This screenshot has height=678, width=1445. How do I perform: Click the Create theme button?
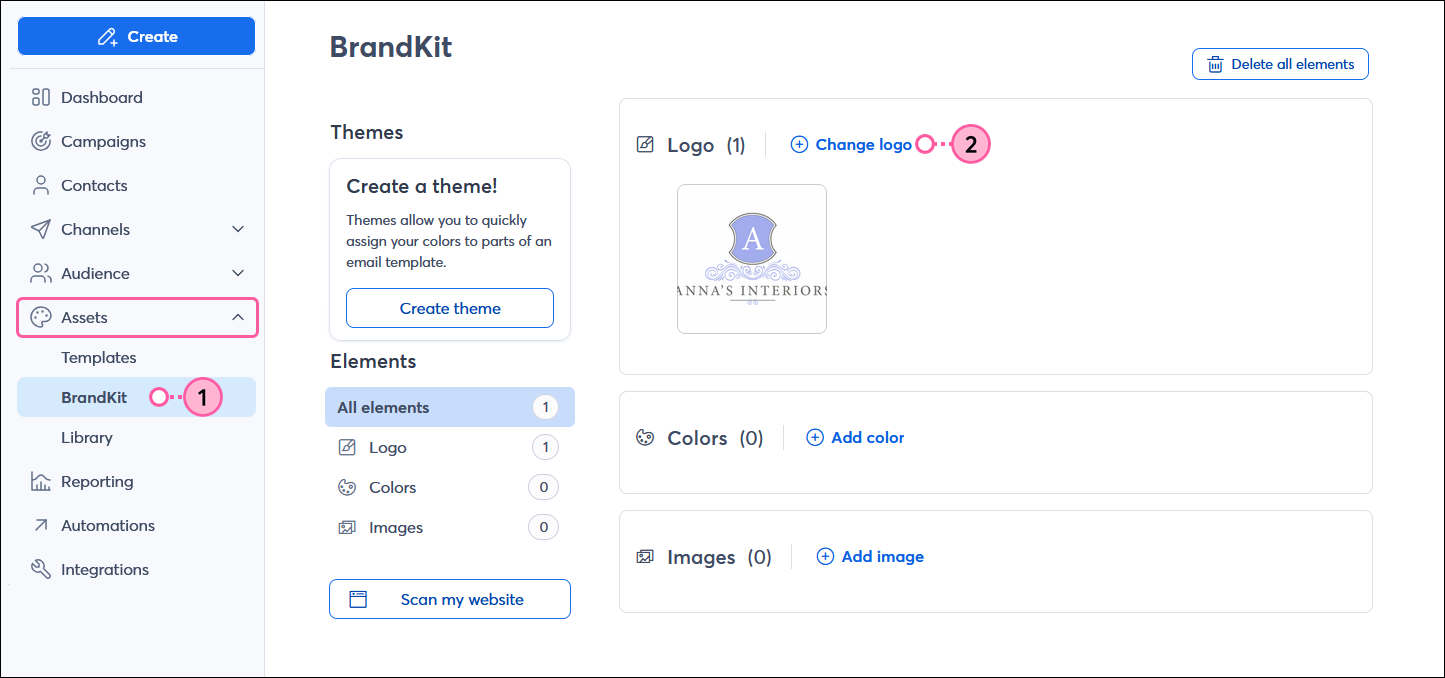[x=449, y=308]
